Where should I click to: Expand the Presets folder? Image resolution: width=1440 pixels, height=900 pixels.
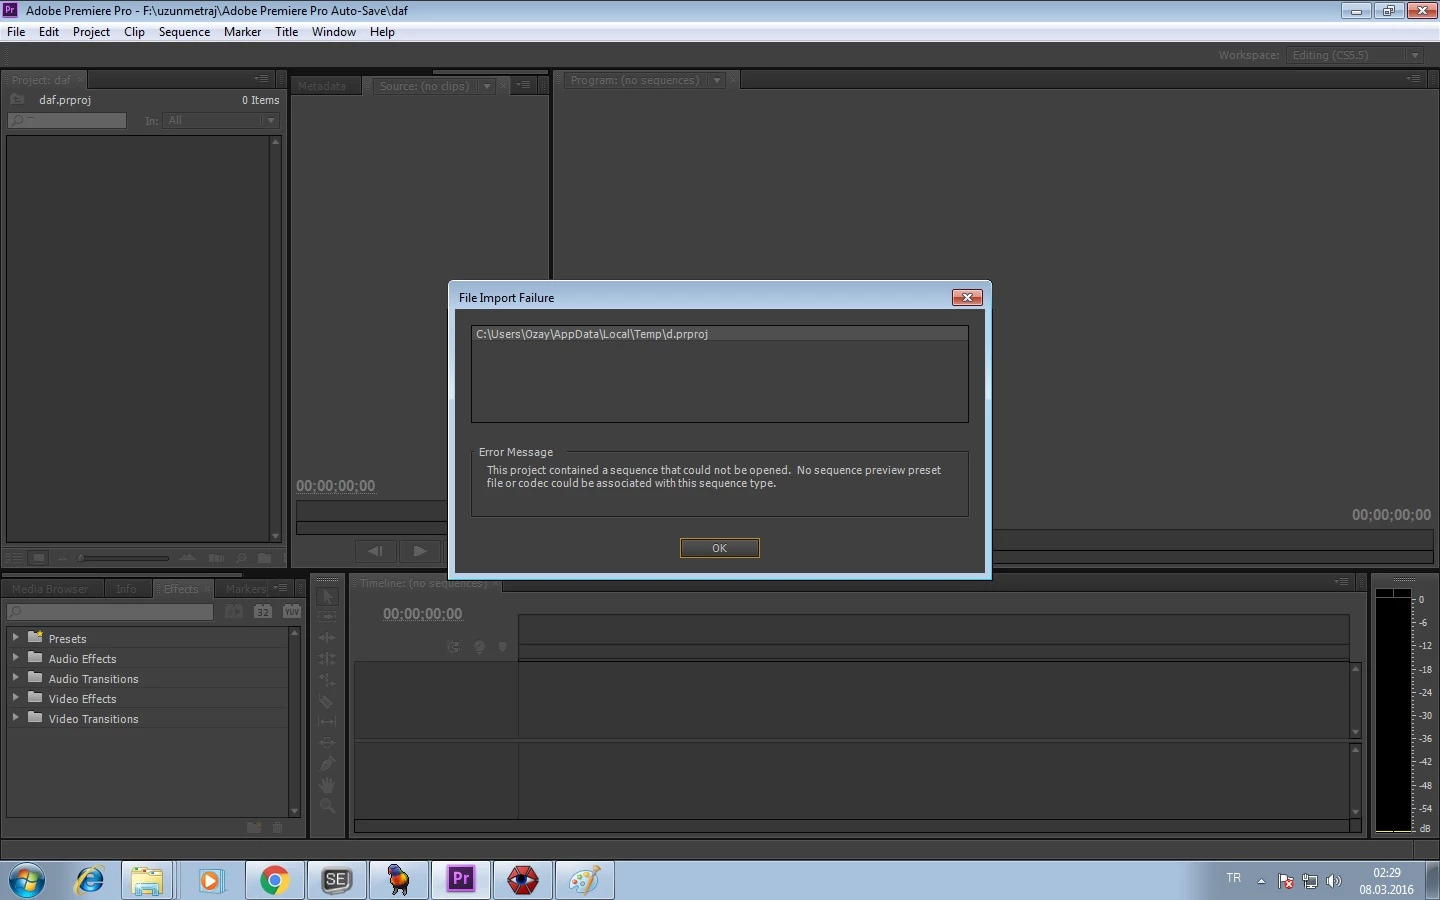pyautogui.click(x=15, y=637)
